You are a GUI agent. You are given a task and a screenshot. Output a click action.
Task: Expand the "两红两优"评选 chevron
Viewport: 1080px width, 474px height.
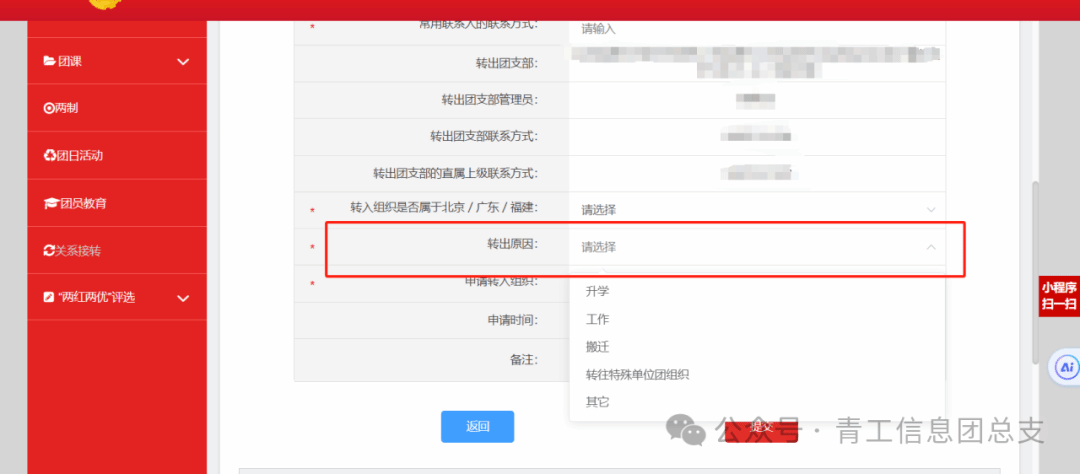(183, 298)
